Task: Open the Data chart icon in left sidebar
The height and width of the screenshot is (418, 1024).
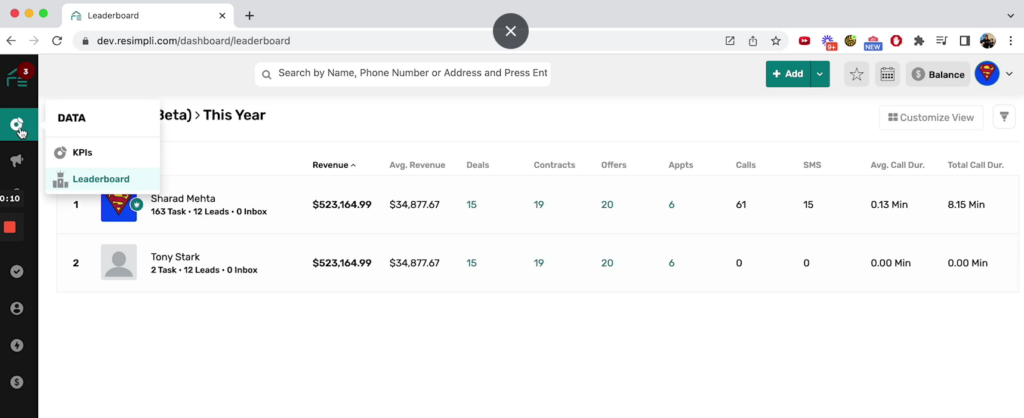Action: tap(17, 125)
